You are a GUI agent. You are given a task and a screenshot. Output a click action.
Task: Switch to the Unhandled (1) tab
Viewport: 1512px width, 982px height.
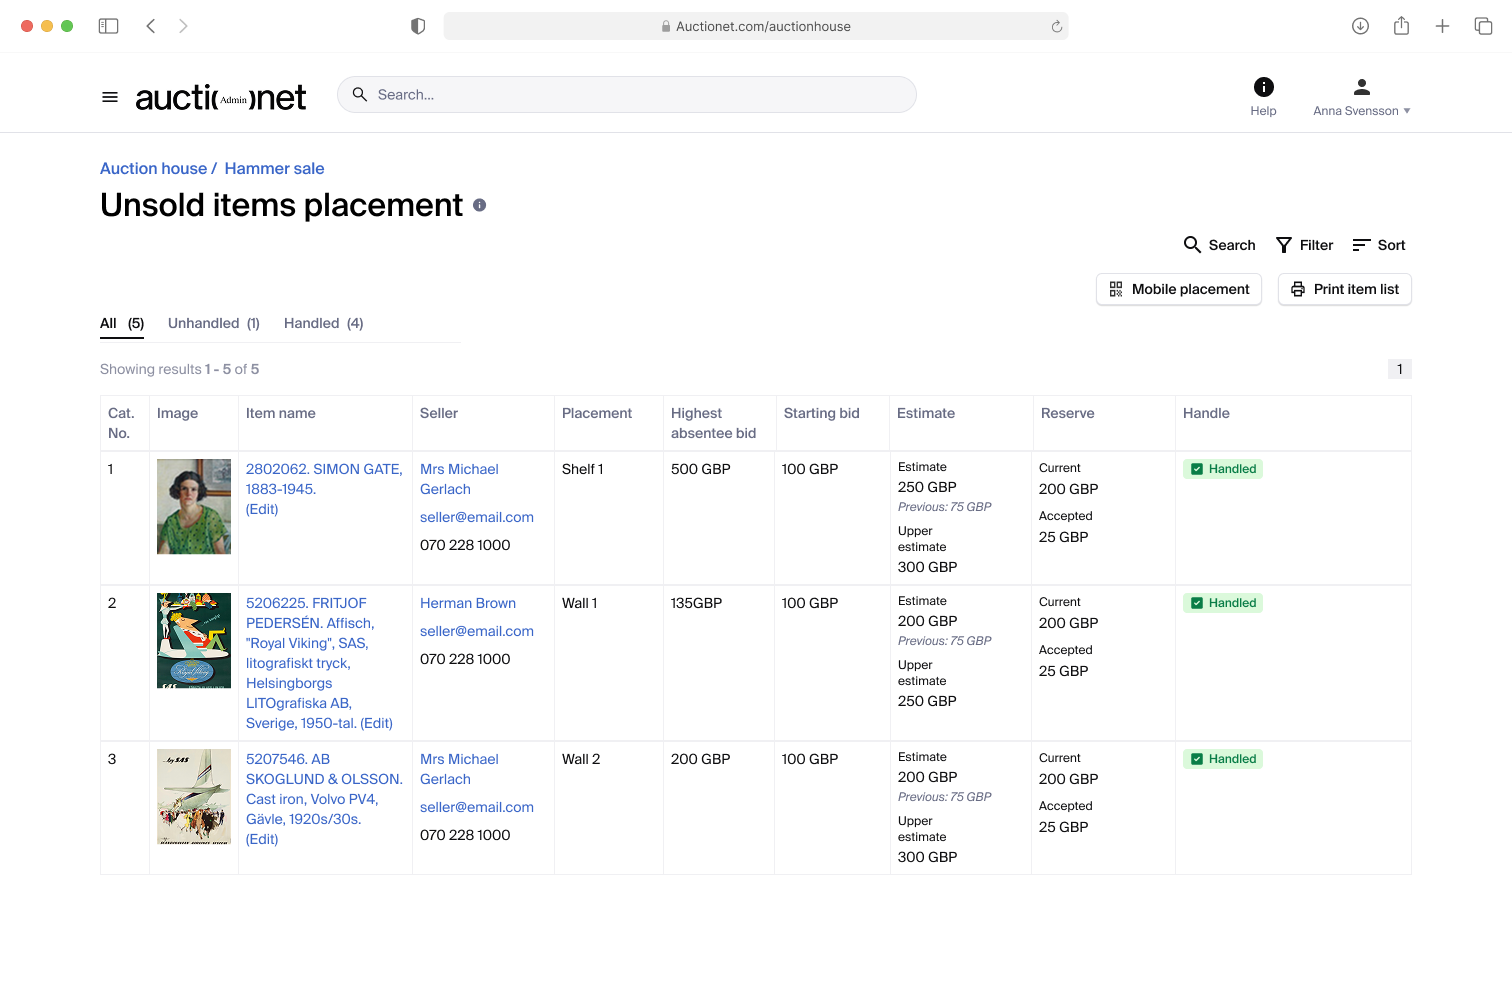click(x=214, y=323)
